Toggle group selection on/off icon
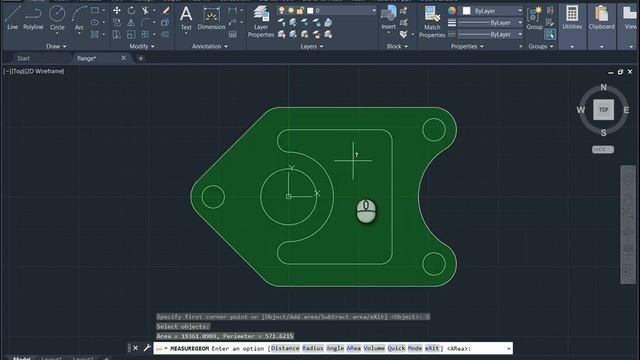Viewport: 640px width, 360px height. pyautogui.click(x=550, y=35)
